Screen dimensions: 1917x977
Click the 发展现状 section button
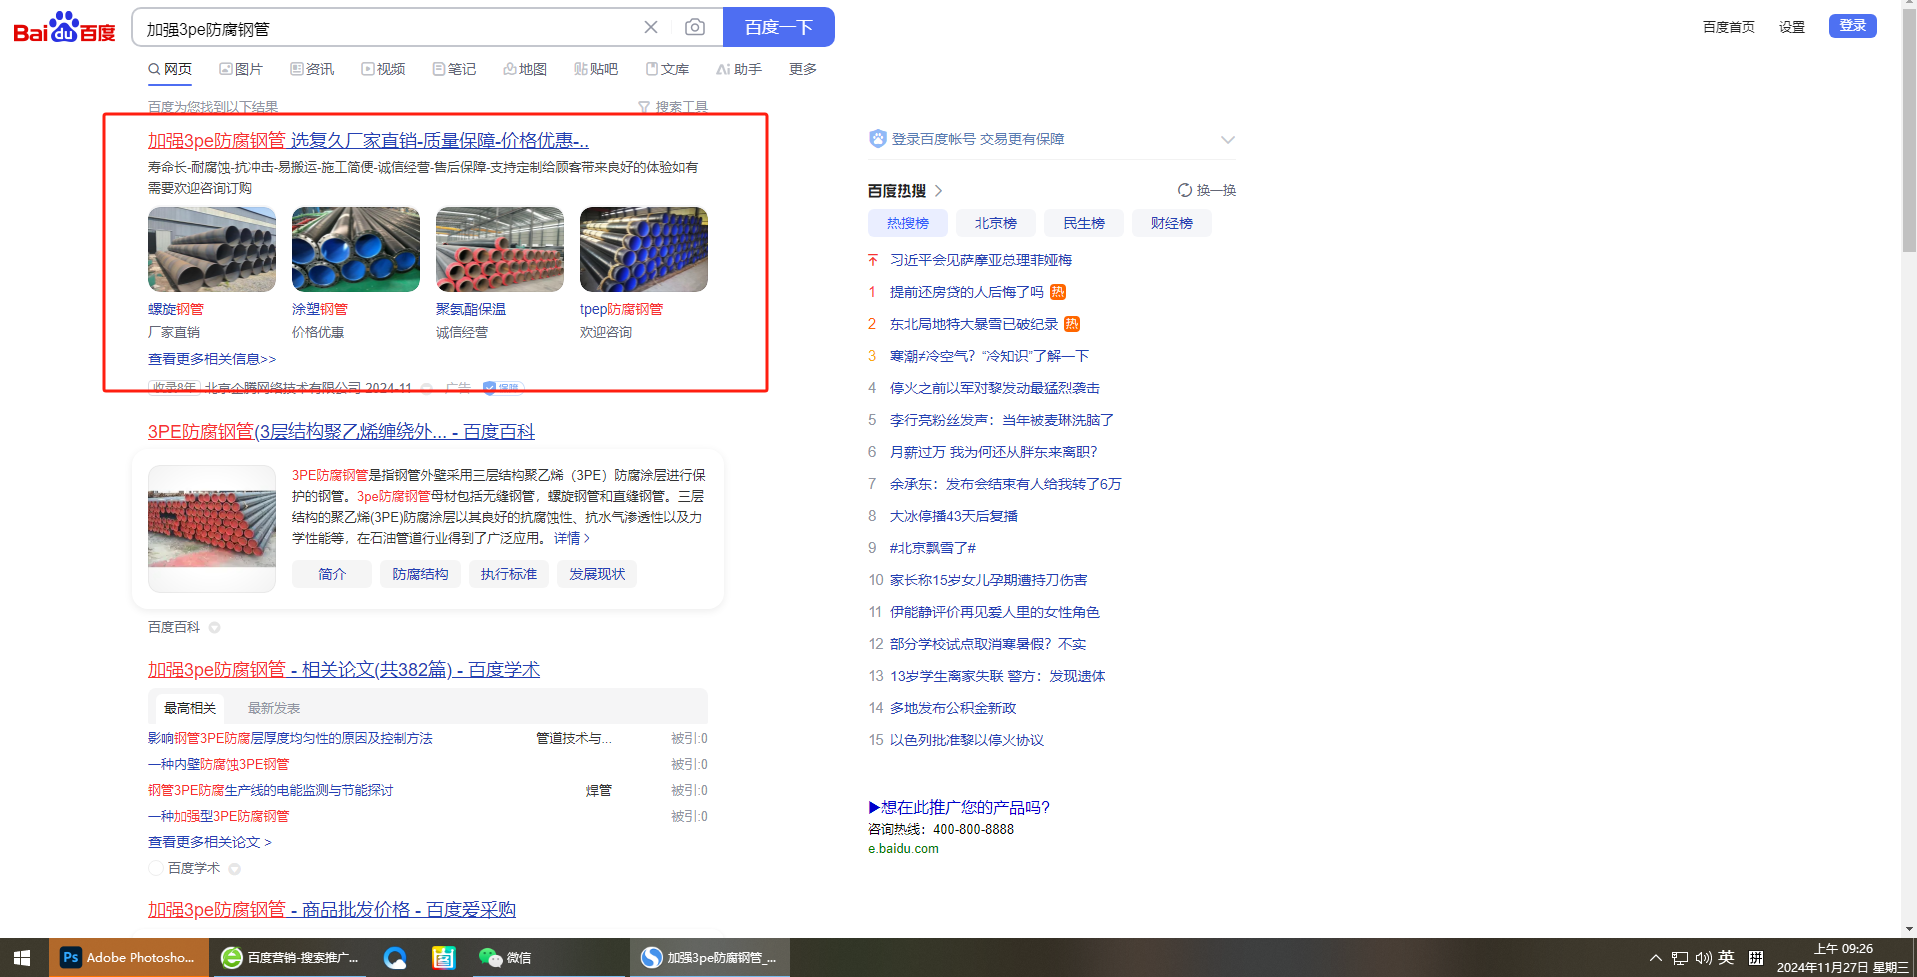[597, 574]
